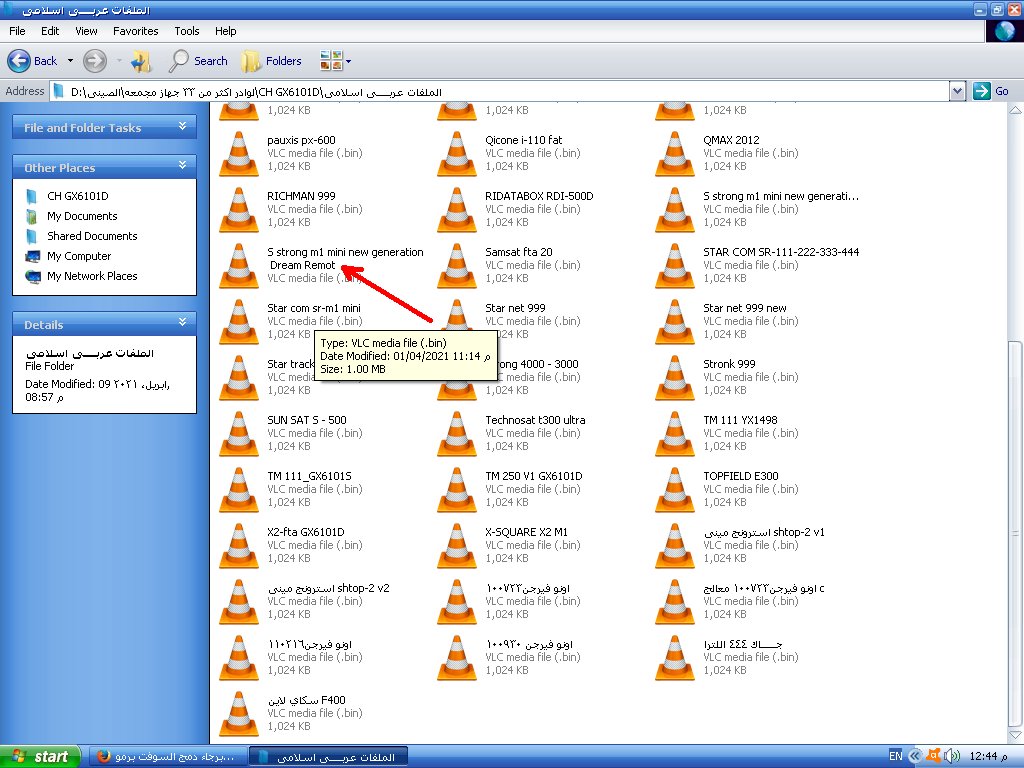Screen dimensions: 1024x768
Task: Click the Go button
Action: point(991,91)
